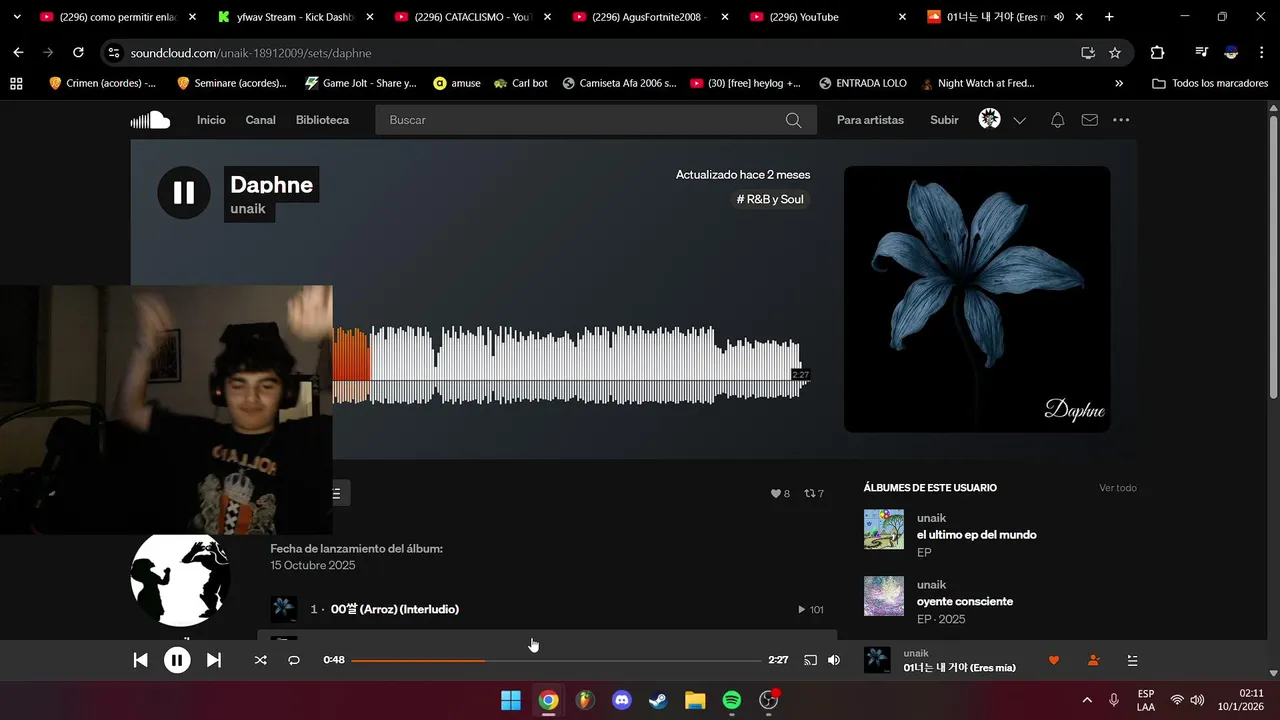Click the install app icon in the address bar
Viewport: 1280px width, 720px height.
tap(1087, 53)
